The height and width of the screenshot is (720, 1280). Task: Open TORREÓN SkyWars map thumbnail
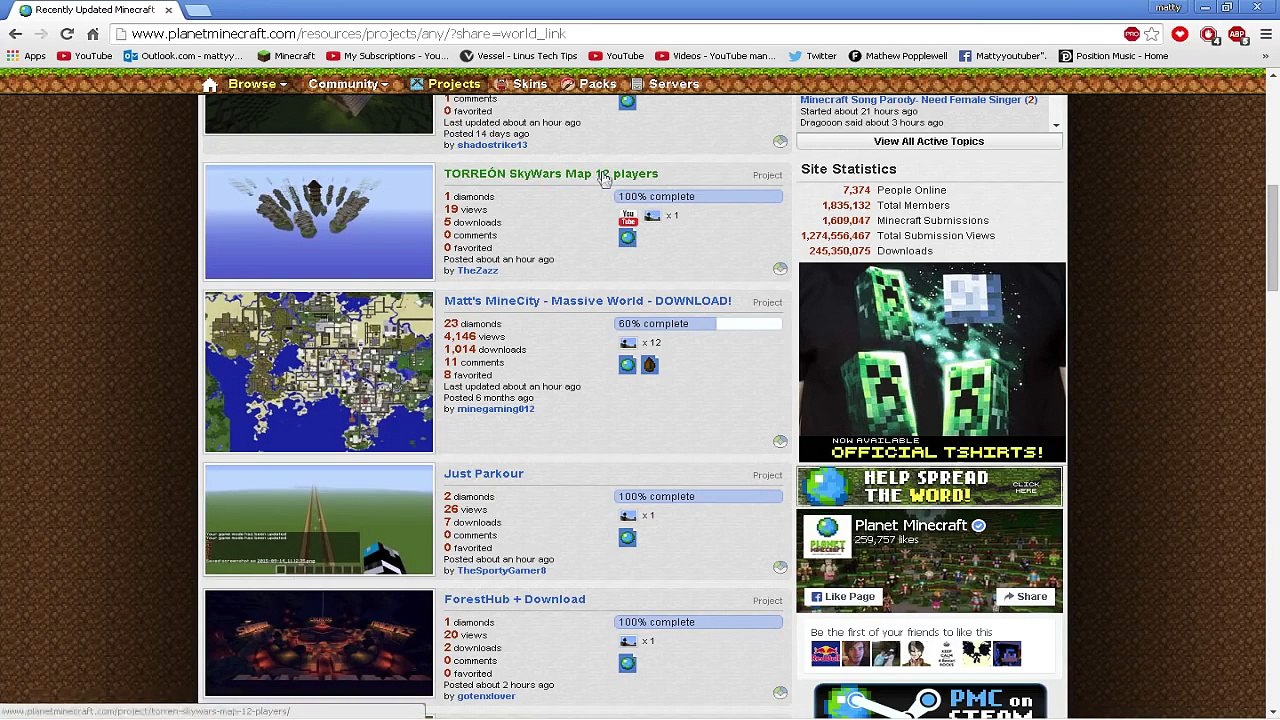(319, 222)
